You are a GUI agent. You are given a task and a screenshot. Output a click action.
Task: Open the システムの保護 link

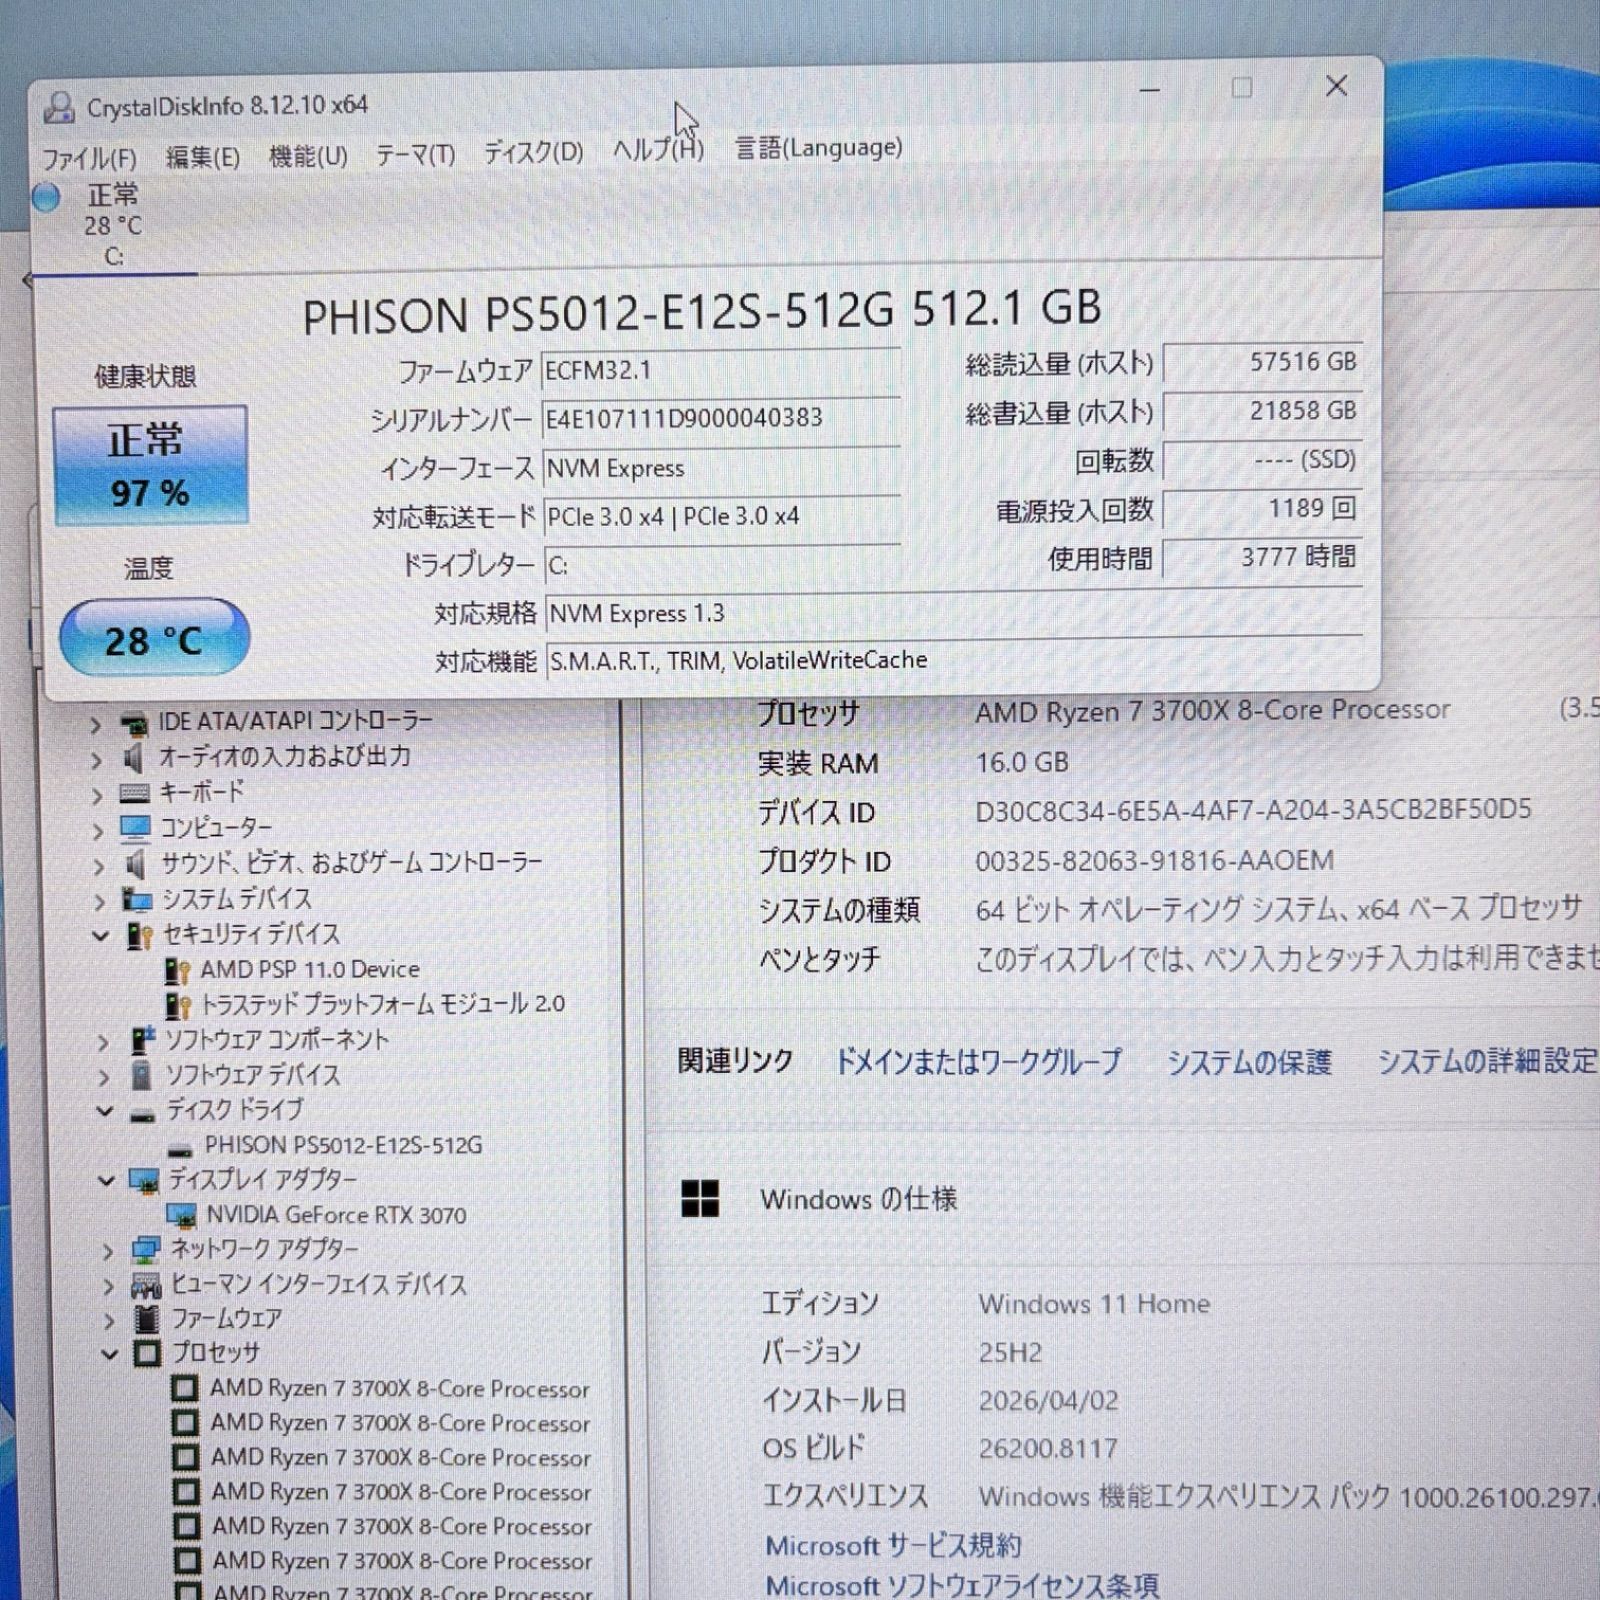(1250, 1061)
